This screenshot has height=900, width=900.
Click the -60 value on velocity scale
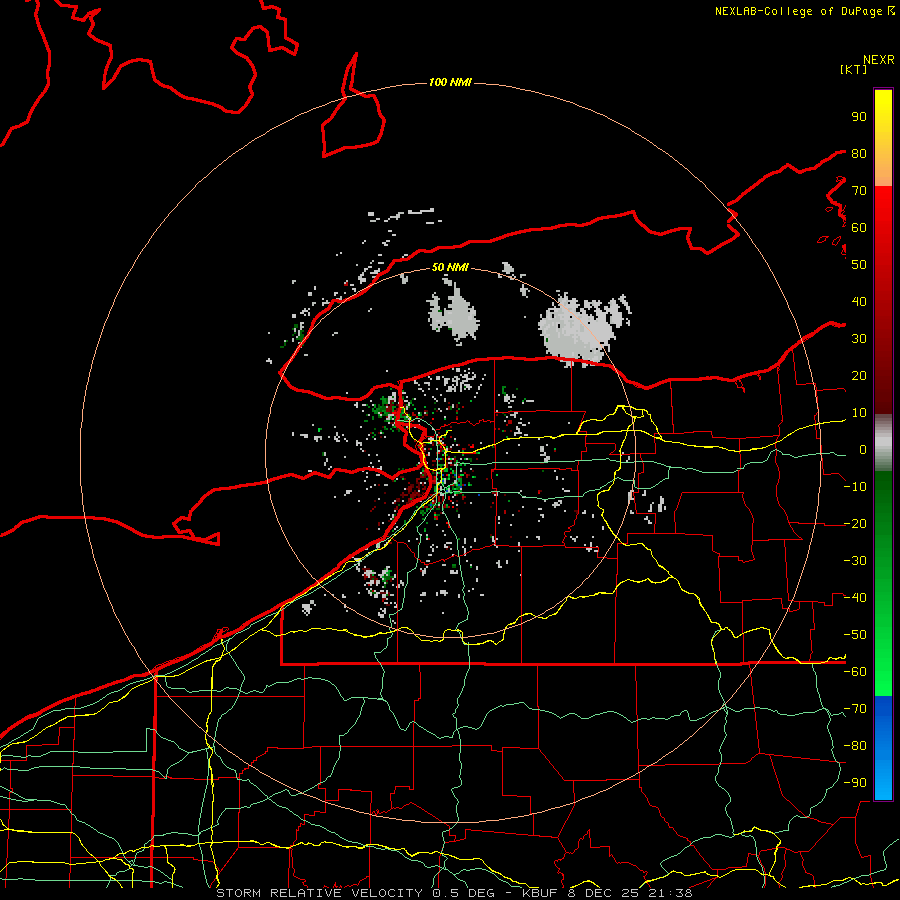[855, 672]
